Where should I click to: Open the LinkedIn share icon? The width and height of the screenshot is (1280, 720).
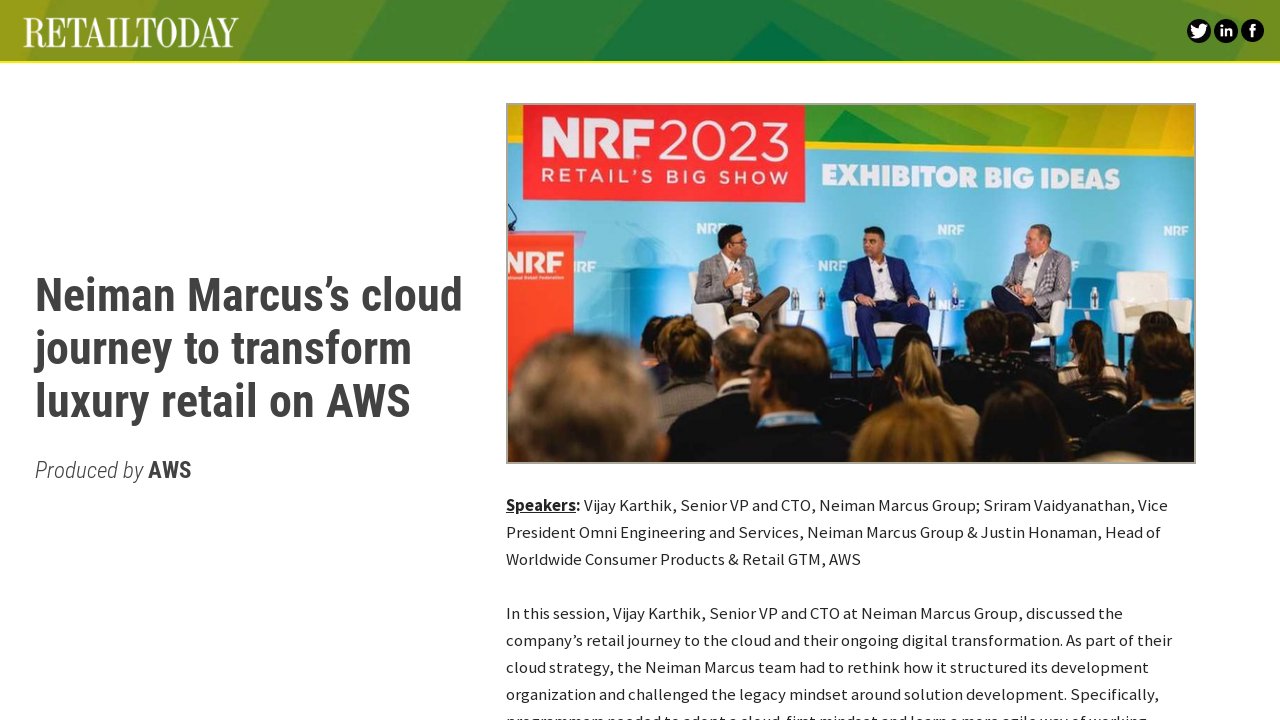tap(1225, 31)
